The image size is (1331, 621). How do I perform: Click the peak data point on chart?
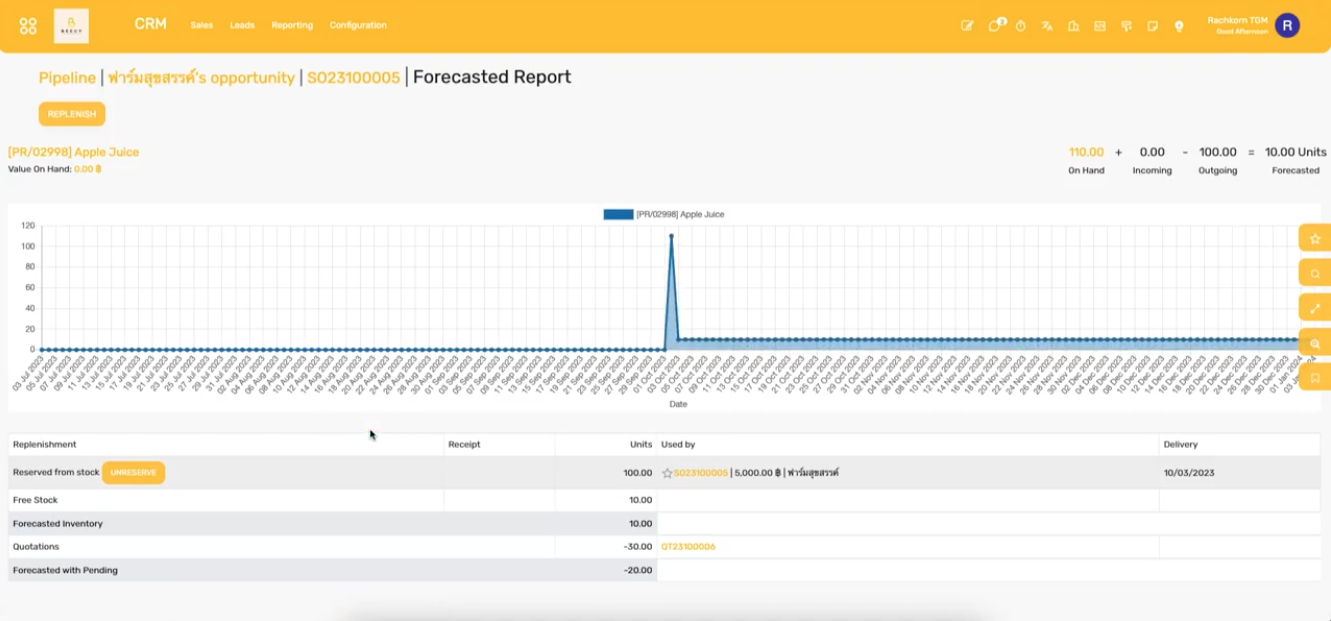click(671, 236)
